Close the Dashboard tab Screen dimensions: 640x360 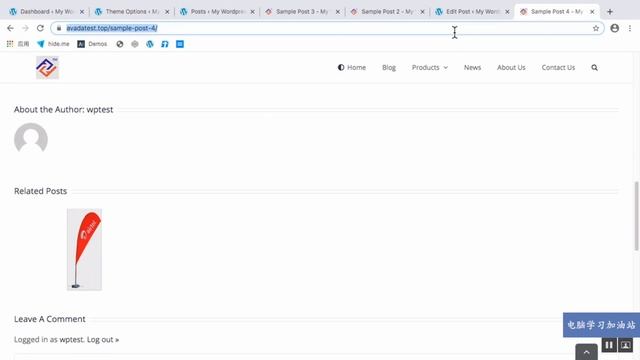82,12
